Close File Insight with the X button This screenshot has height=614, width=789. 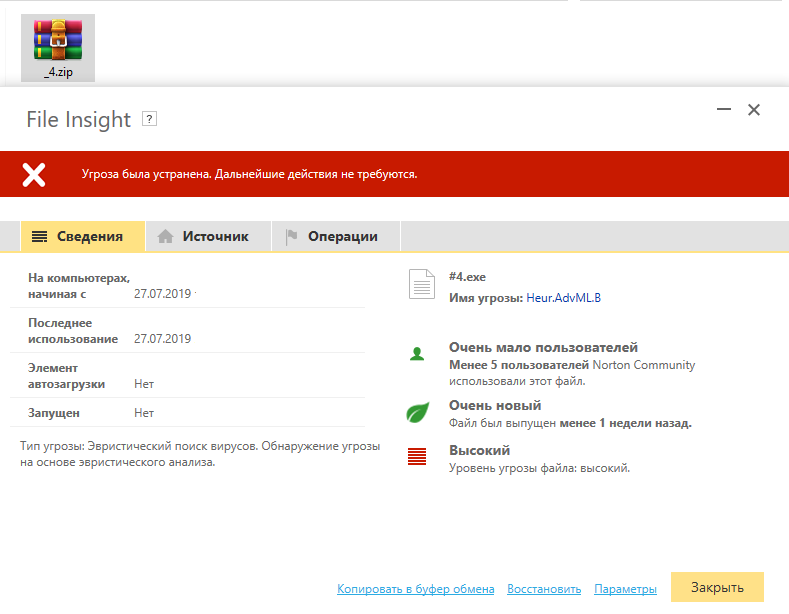tap(754, 110)
